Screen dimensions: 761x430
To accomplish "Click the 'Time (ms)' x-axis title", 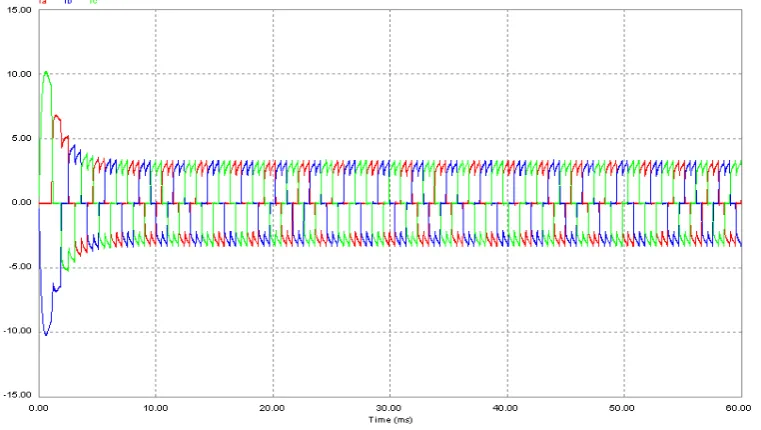I will click(x=390, y=420).
